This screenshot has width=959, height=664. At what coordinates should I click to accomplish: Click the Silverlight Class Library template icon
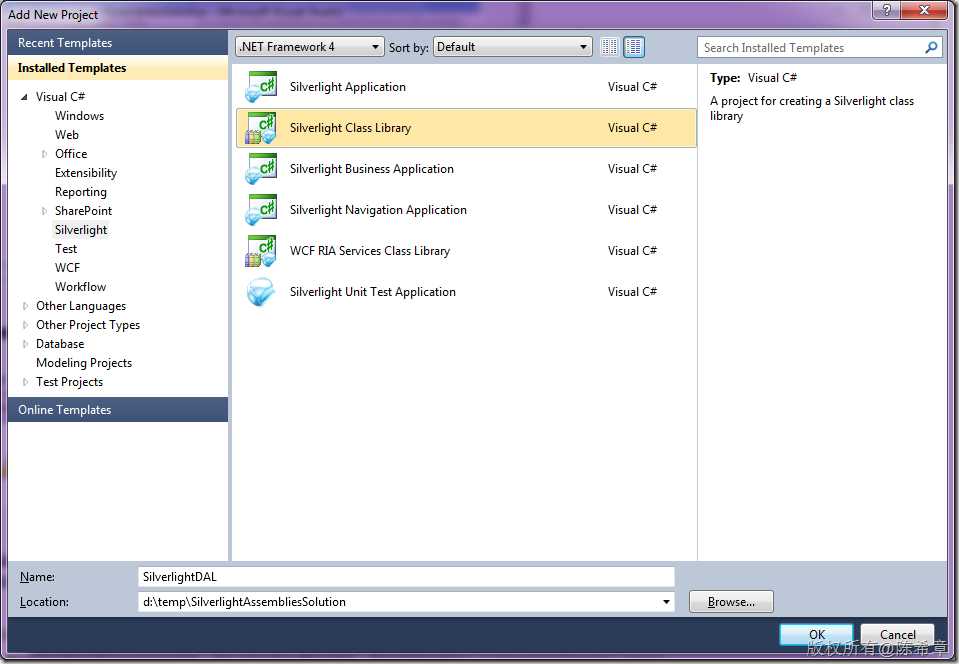click(x=261, y=128)
